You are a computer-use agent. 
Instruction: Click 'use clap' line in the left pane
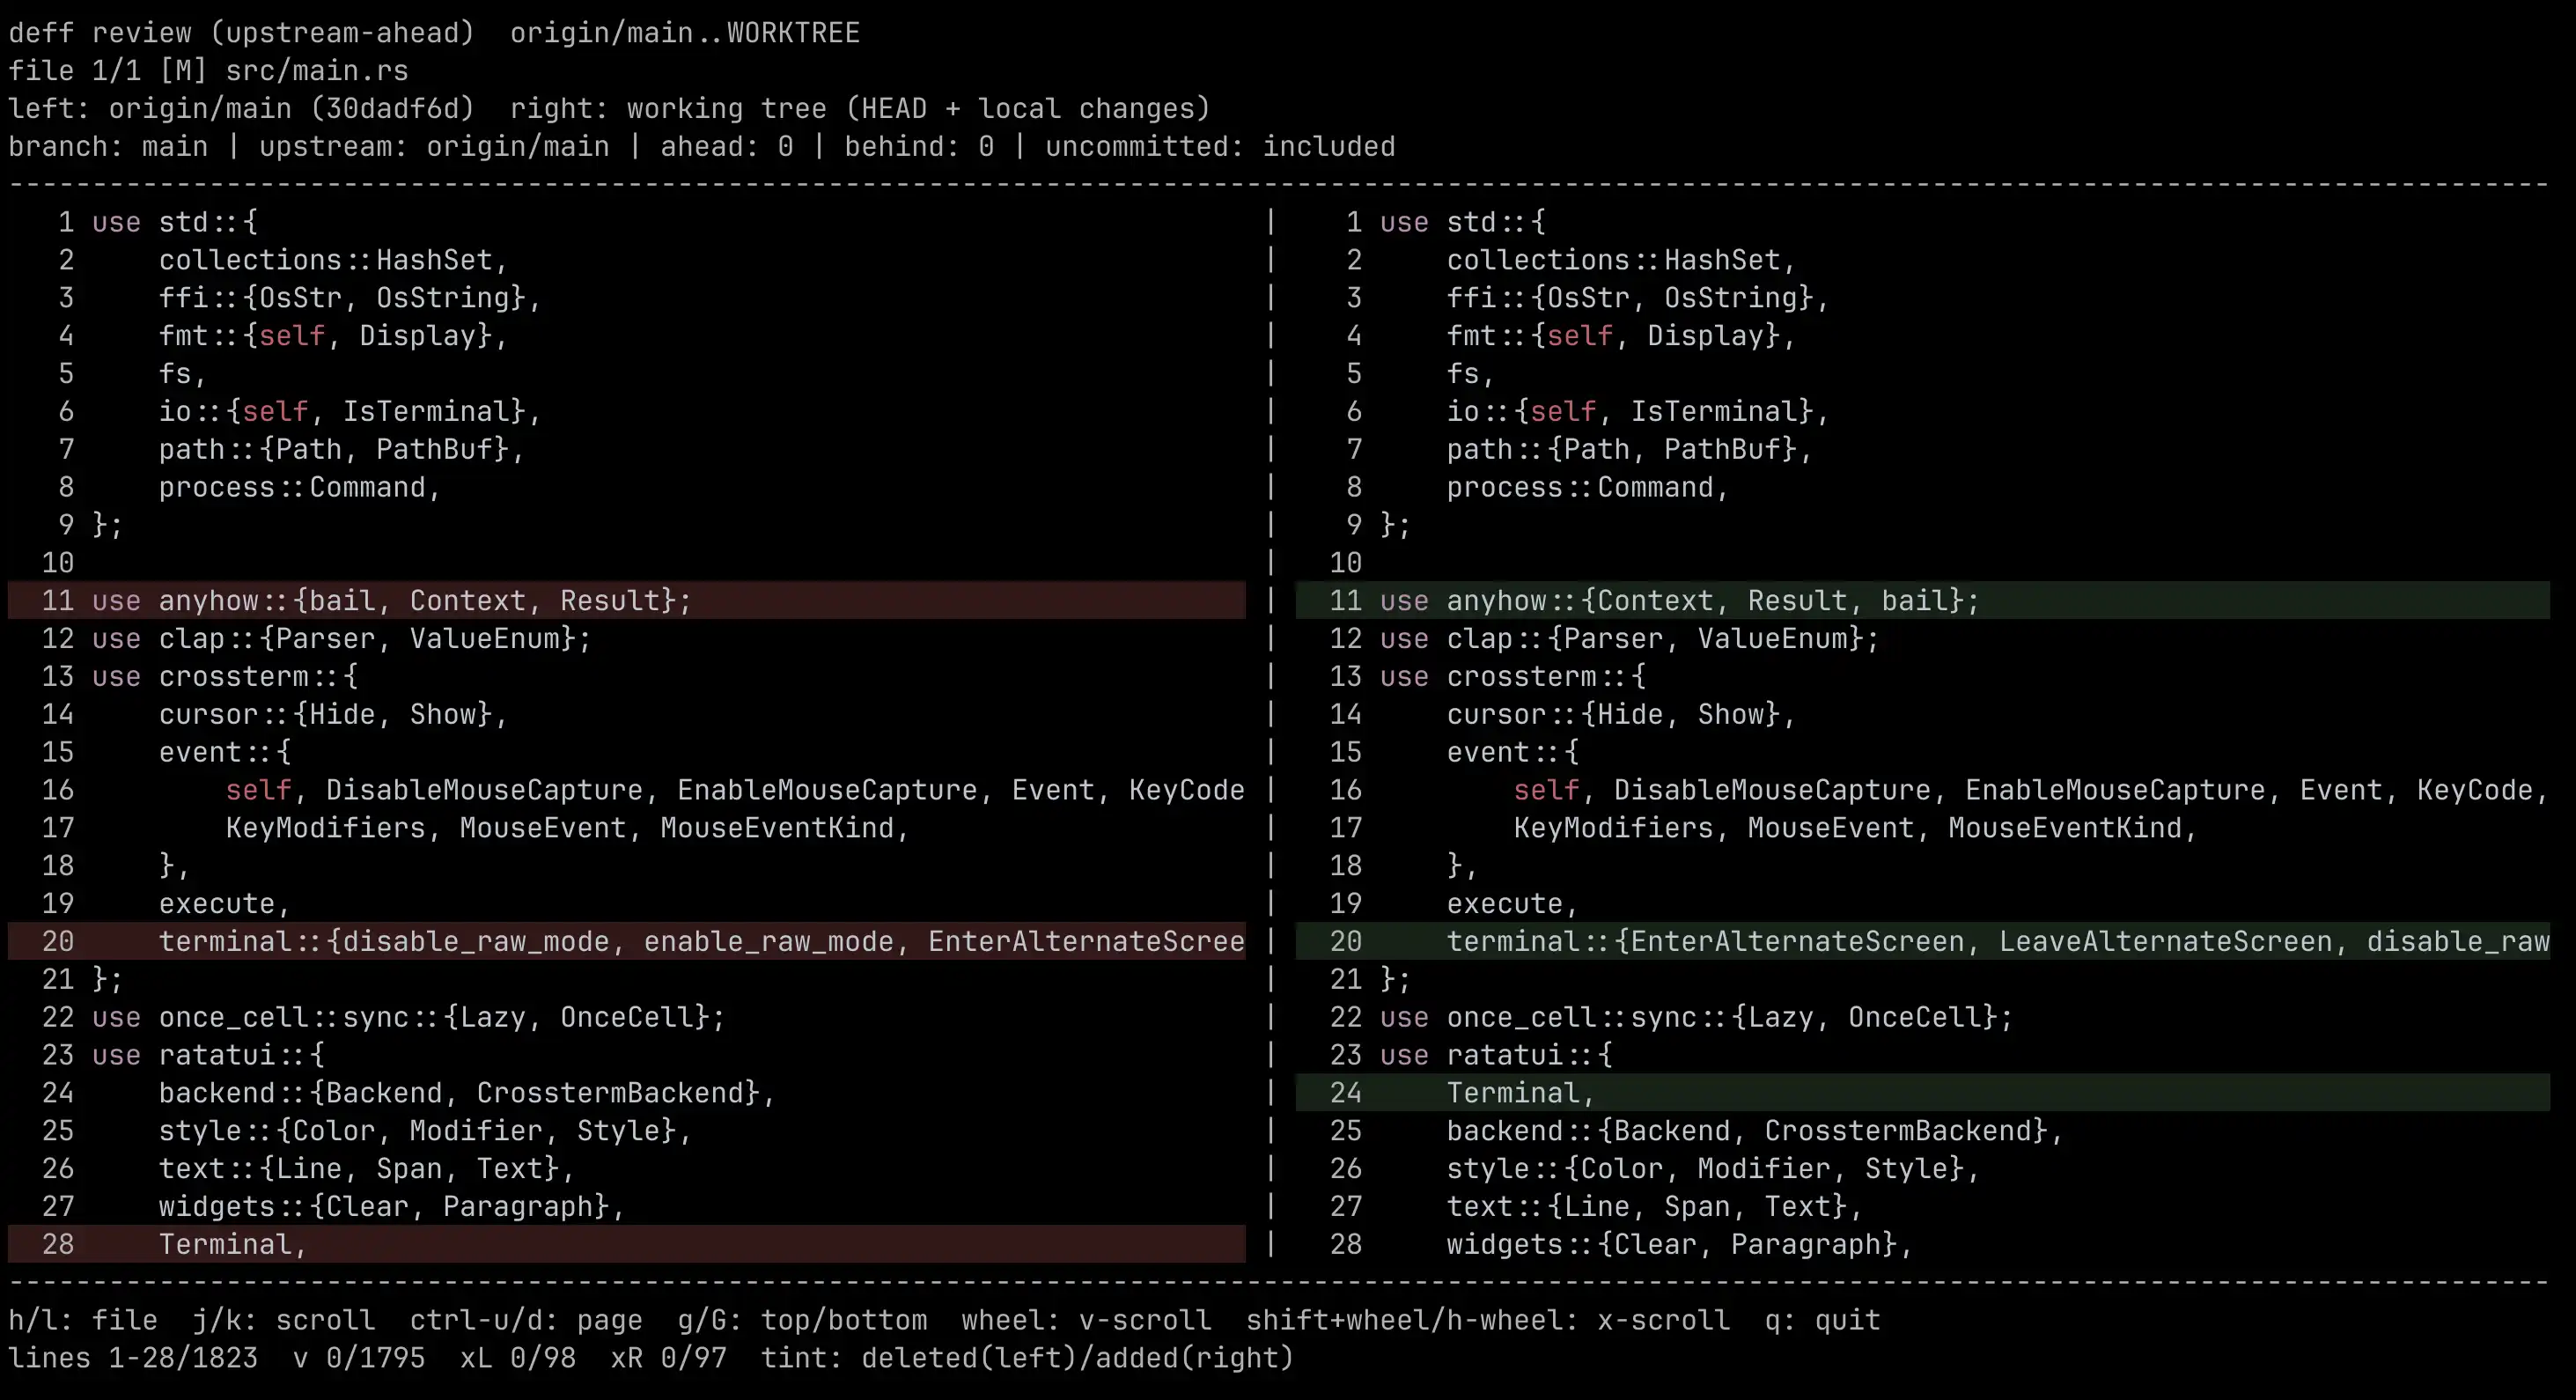(x=340, y=639)
